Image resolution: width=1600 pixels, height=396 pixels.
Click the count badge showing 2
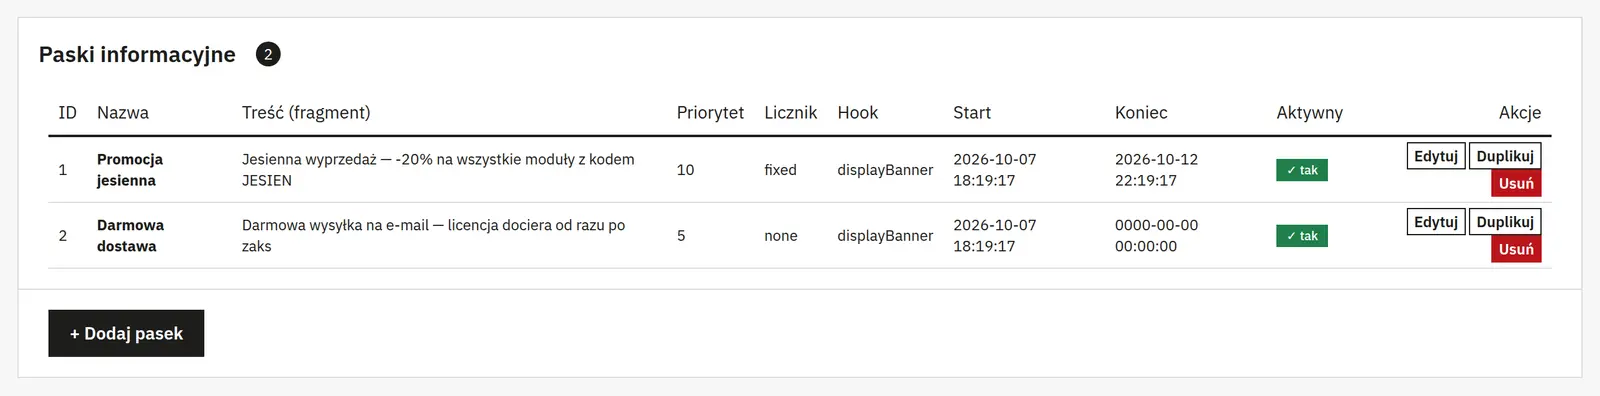(x=268, y=54)
